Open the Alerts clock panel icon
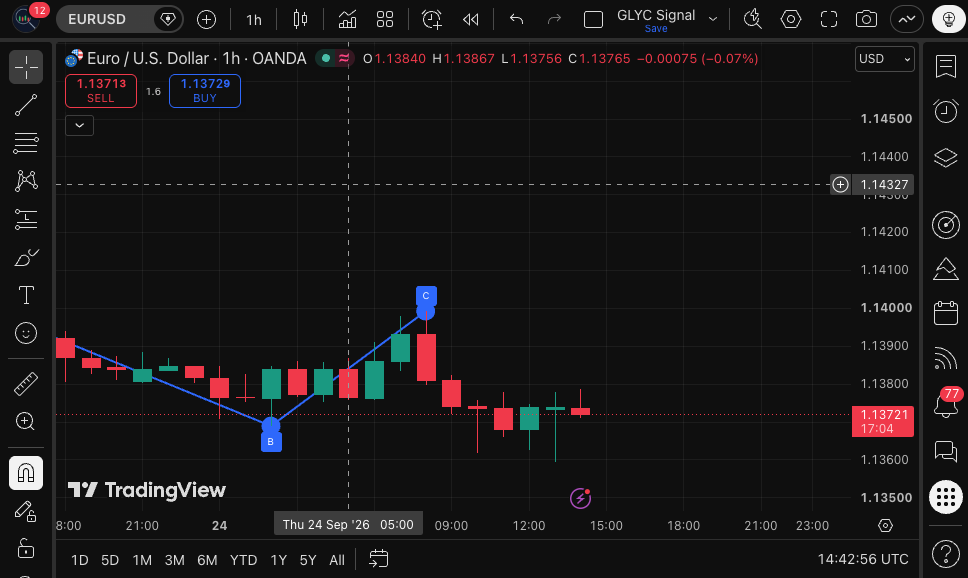This screenshot has height=578, width=968. tap(945, 112)
